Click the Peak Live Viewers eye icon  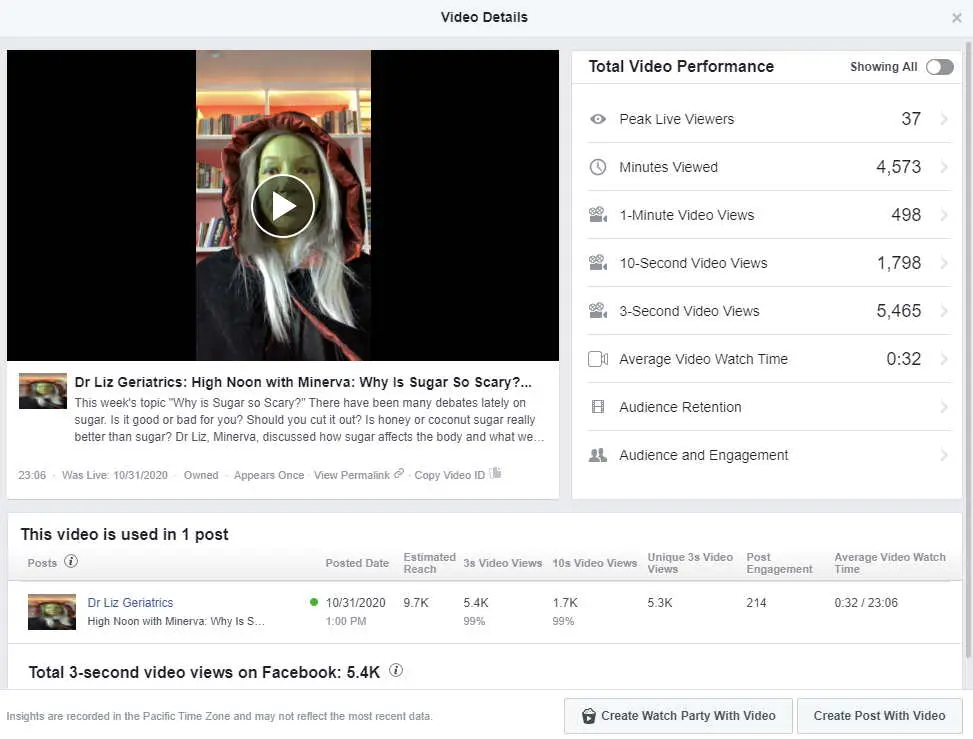click(x=598, y=119)
